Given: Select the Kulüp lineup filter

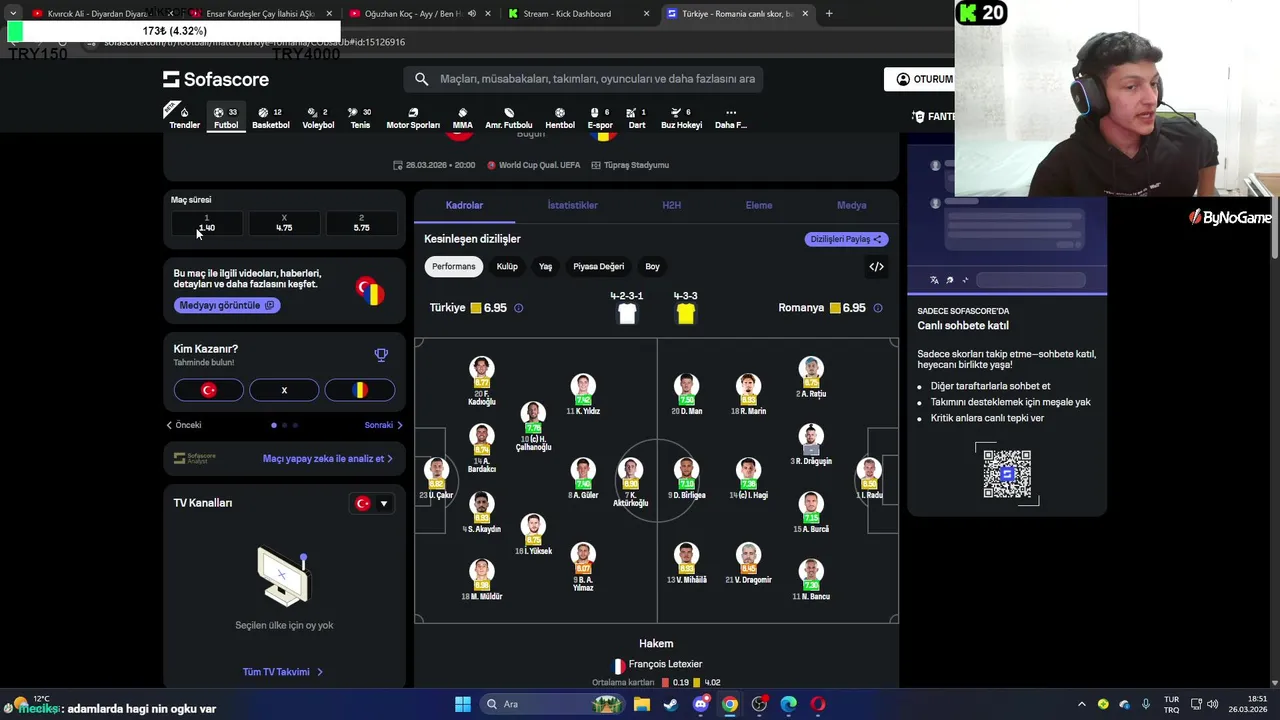Looking at the screenshot, I should (x=507, y=266).
